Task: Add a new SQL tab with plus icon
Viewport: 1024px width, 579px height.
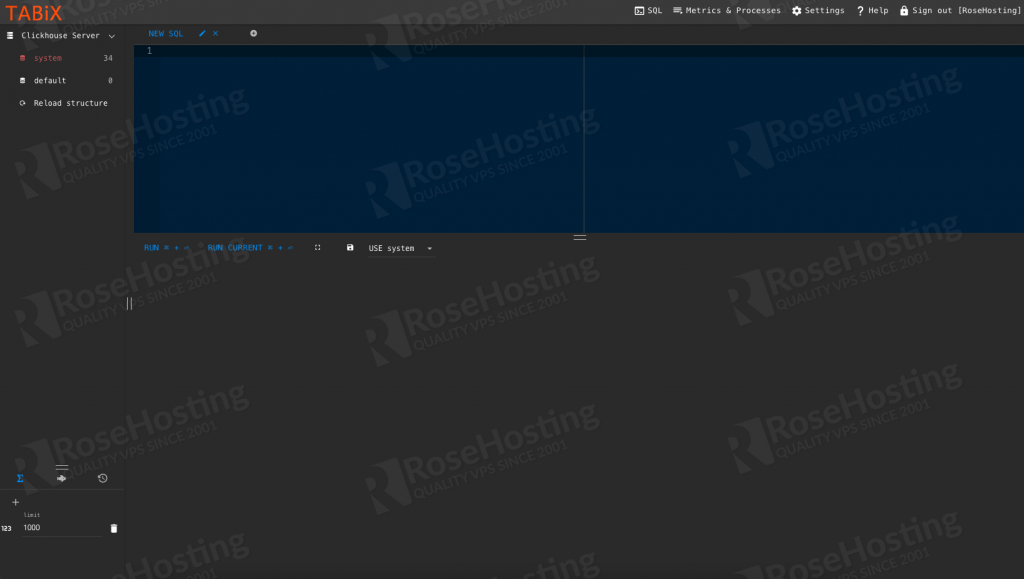Action: click(253, 33)
